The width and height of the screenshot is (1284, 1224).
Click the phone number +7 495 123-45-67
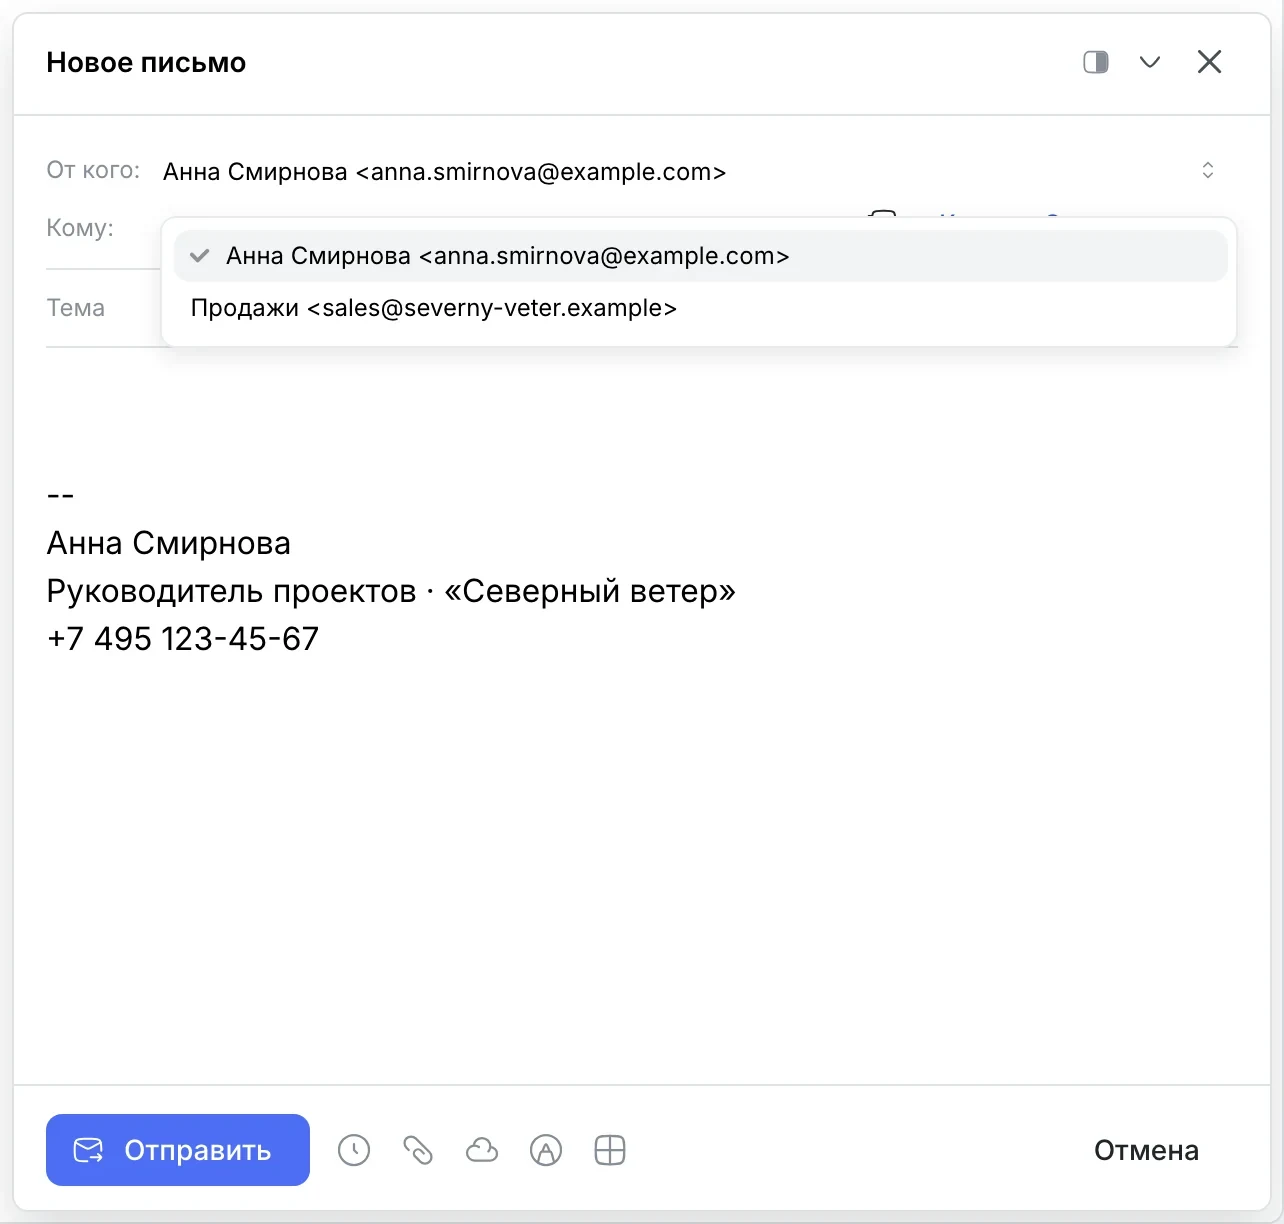pyautogui.click(x=183, y=639)
